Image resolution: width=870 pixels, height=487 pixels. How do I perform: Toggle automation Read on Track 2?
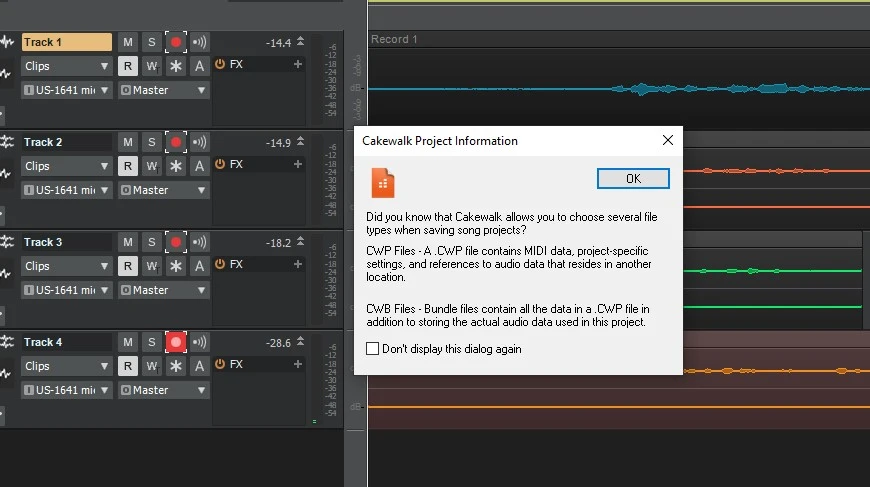coord(128,166)
